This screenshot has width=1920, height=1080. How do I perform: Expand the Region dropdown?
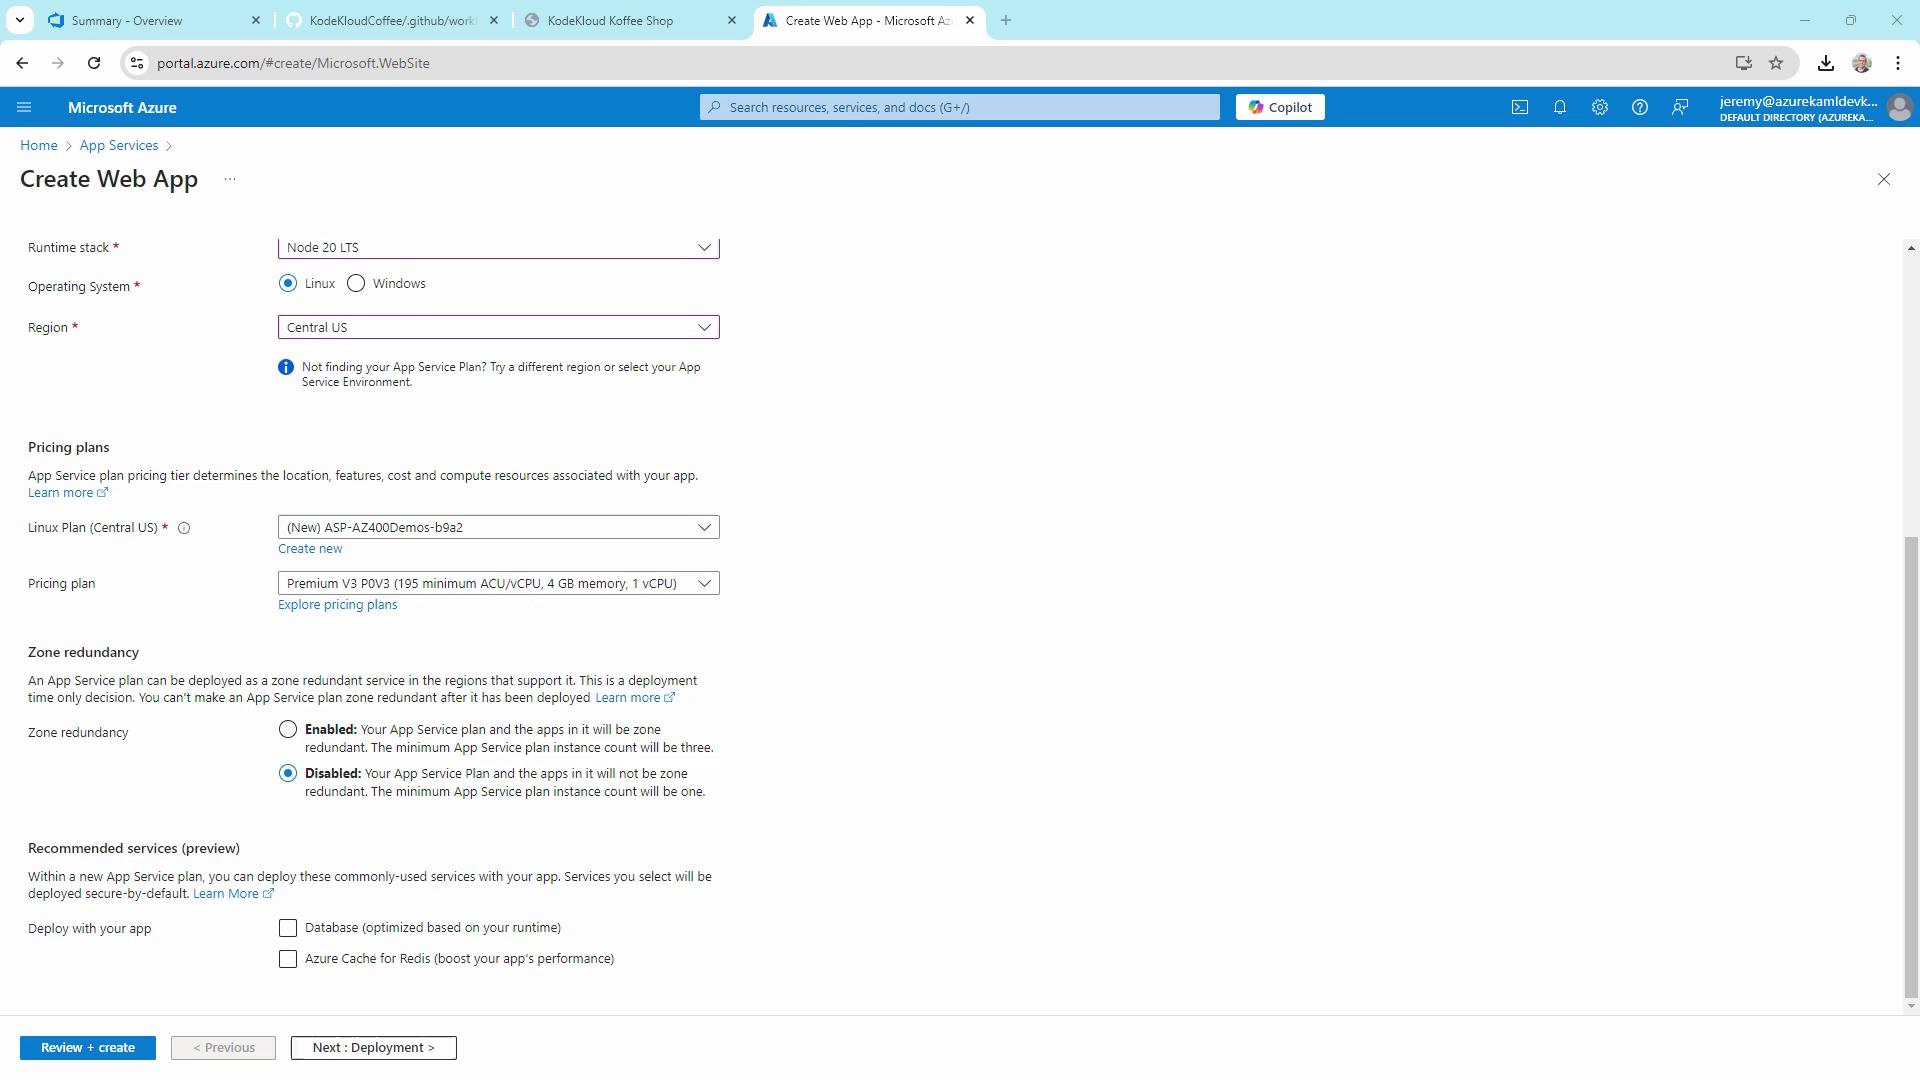pyautogui.click(x=498, y=328)
